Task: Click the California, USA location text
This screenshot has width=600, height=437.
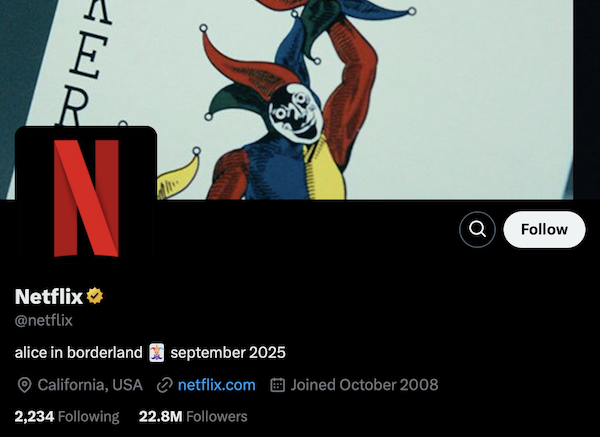Action: coord(90,385)
